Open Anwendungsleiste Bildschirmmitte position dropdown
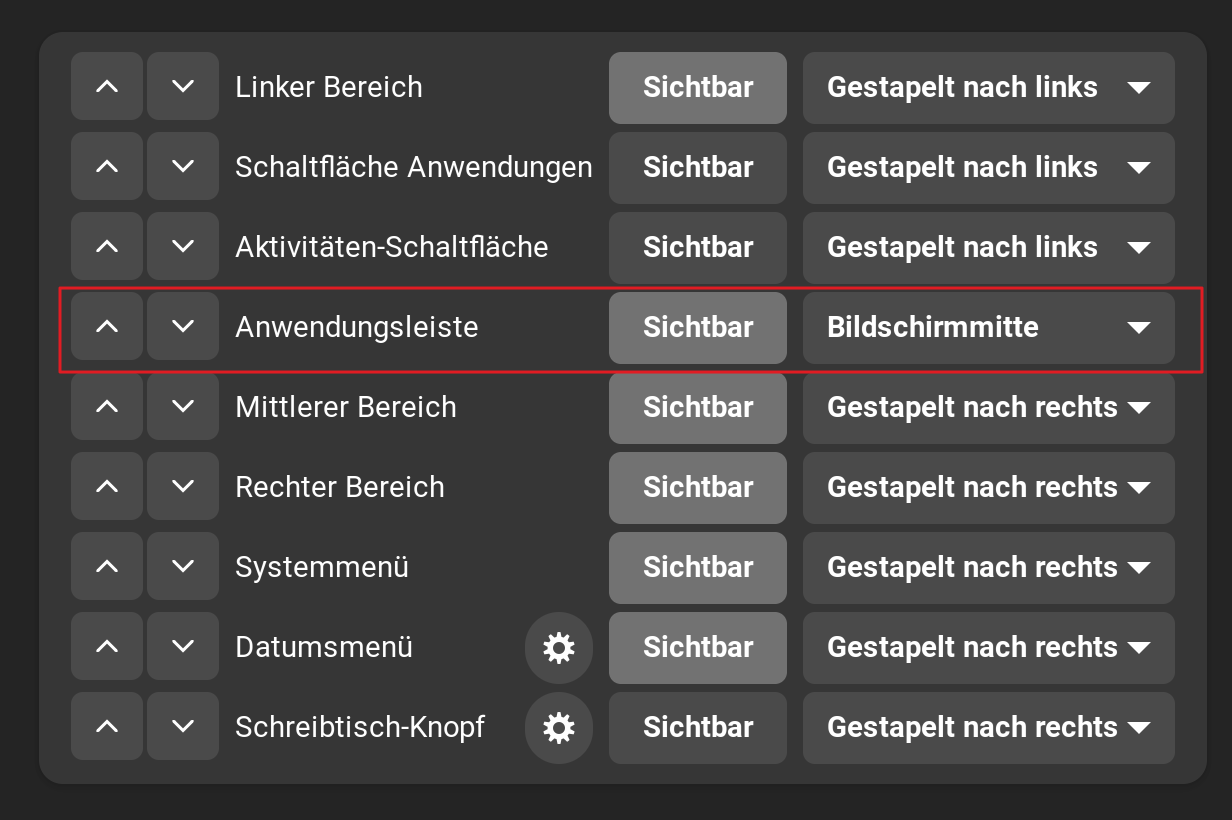This screenshot has height=820, width=1232. point(988,327)
